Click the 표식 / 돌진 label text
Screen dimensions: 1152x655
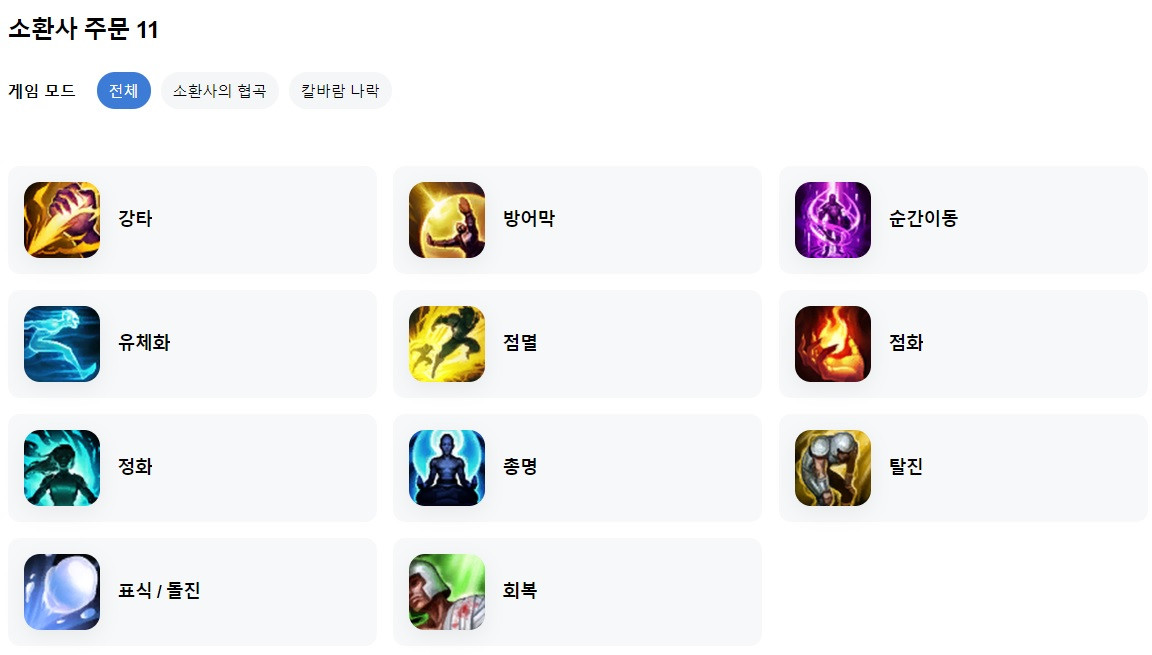pos(159,590)
